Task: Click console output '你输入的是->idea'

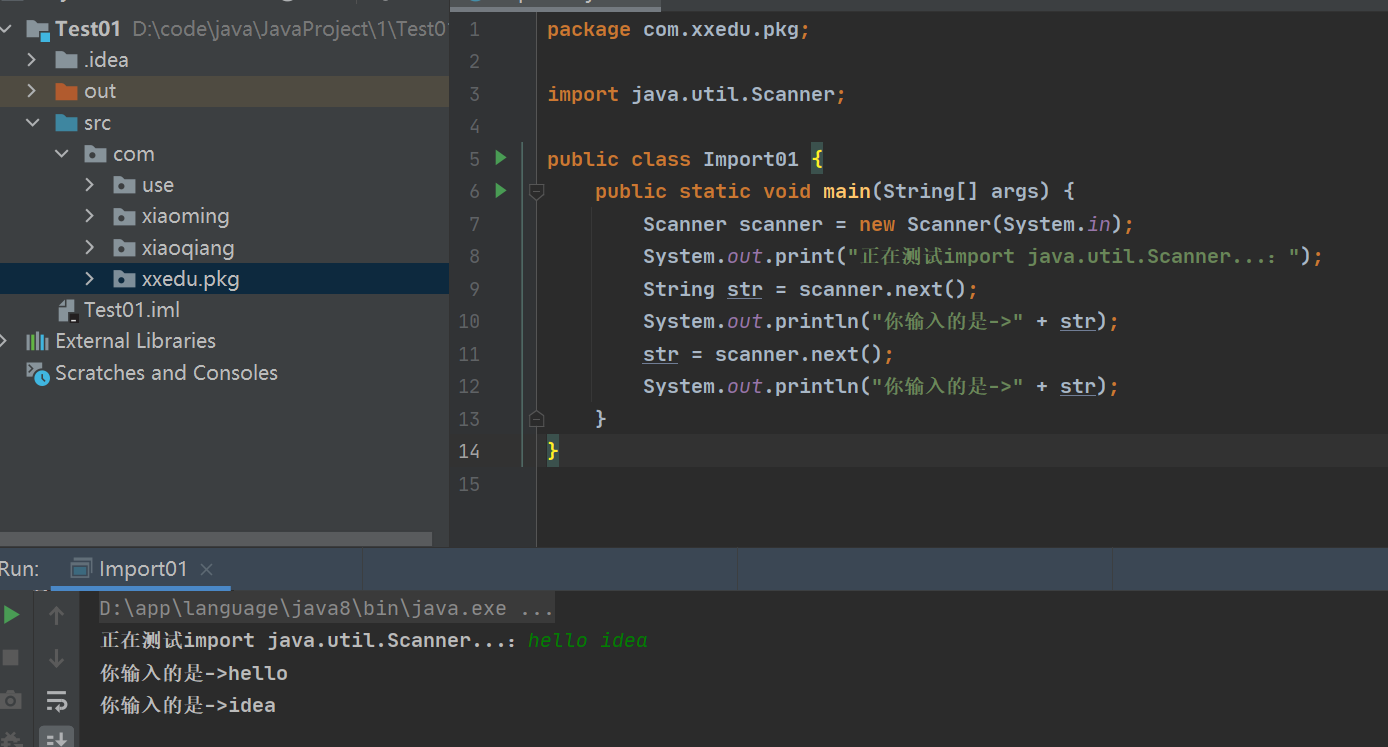Action: (188, 705)
